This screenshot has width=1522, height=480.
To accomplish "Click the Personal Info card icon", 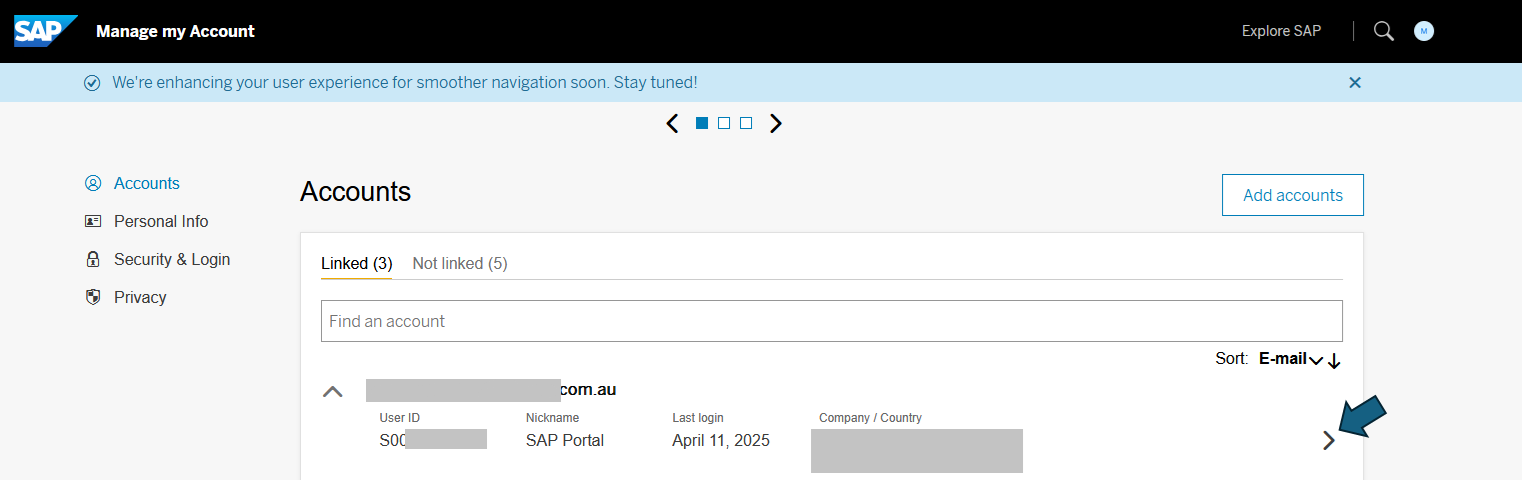I will coord(93,221).
